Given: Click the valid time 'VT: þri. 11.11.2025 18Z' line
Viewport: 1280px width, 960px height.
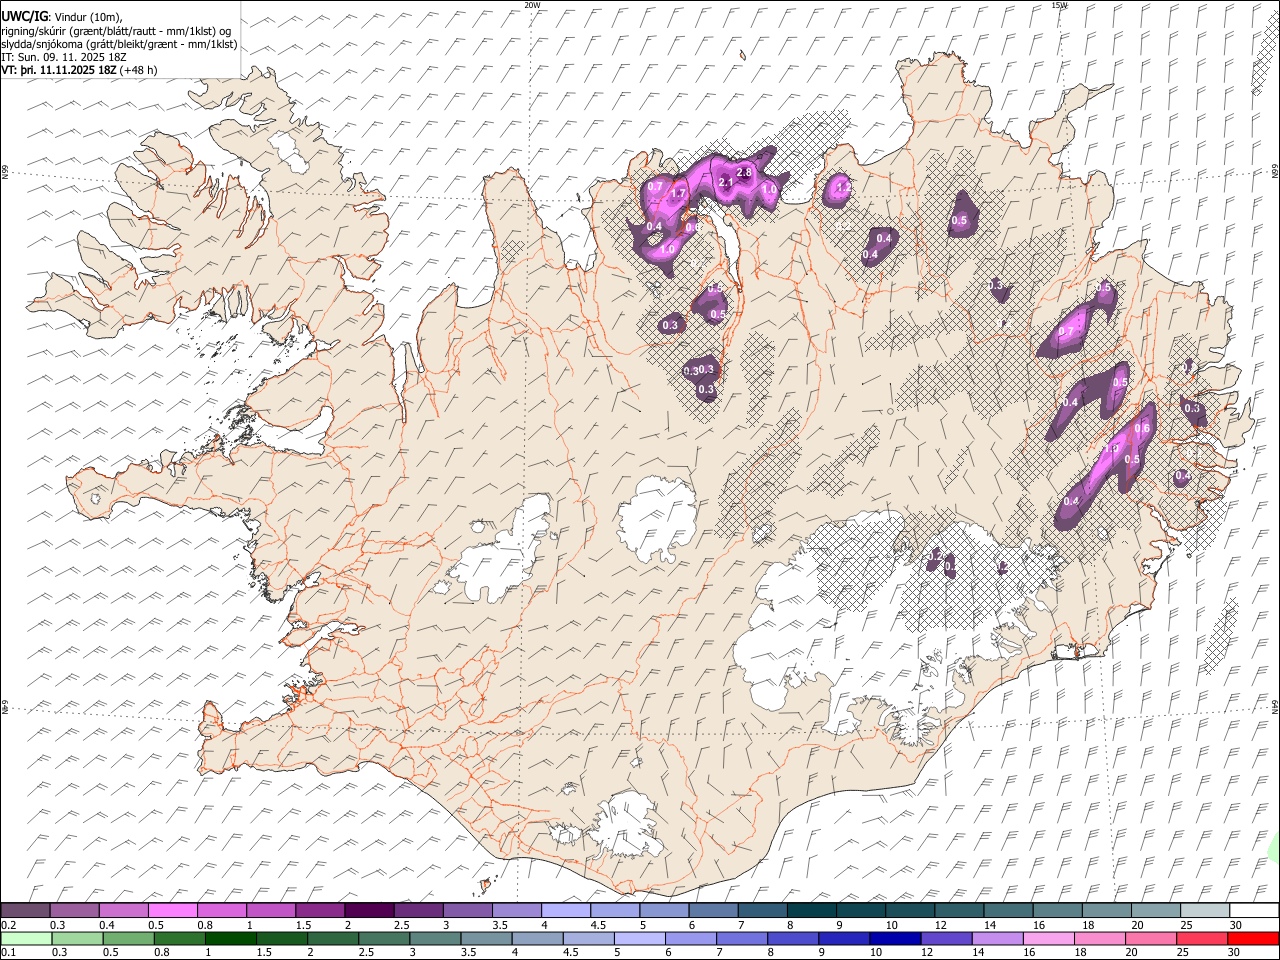Looking at the screenshot, I should click(60, 70).
